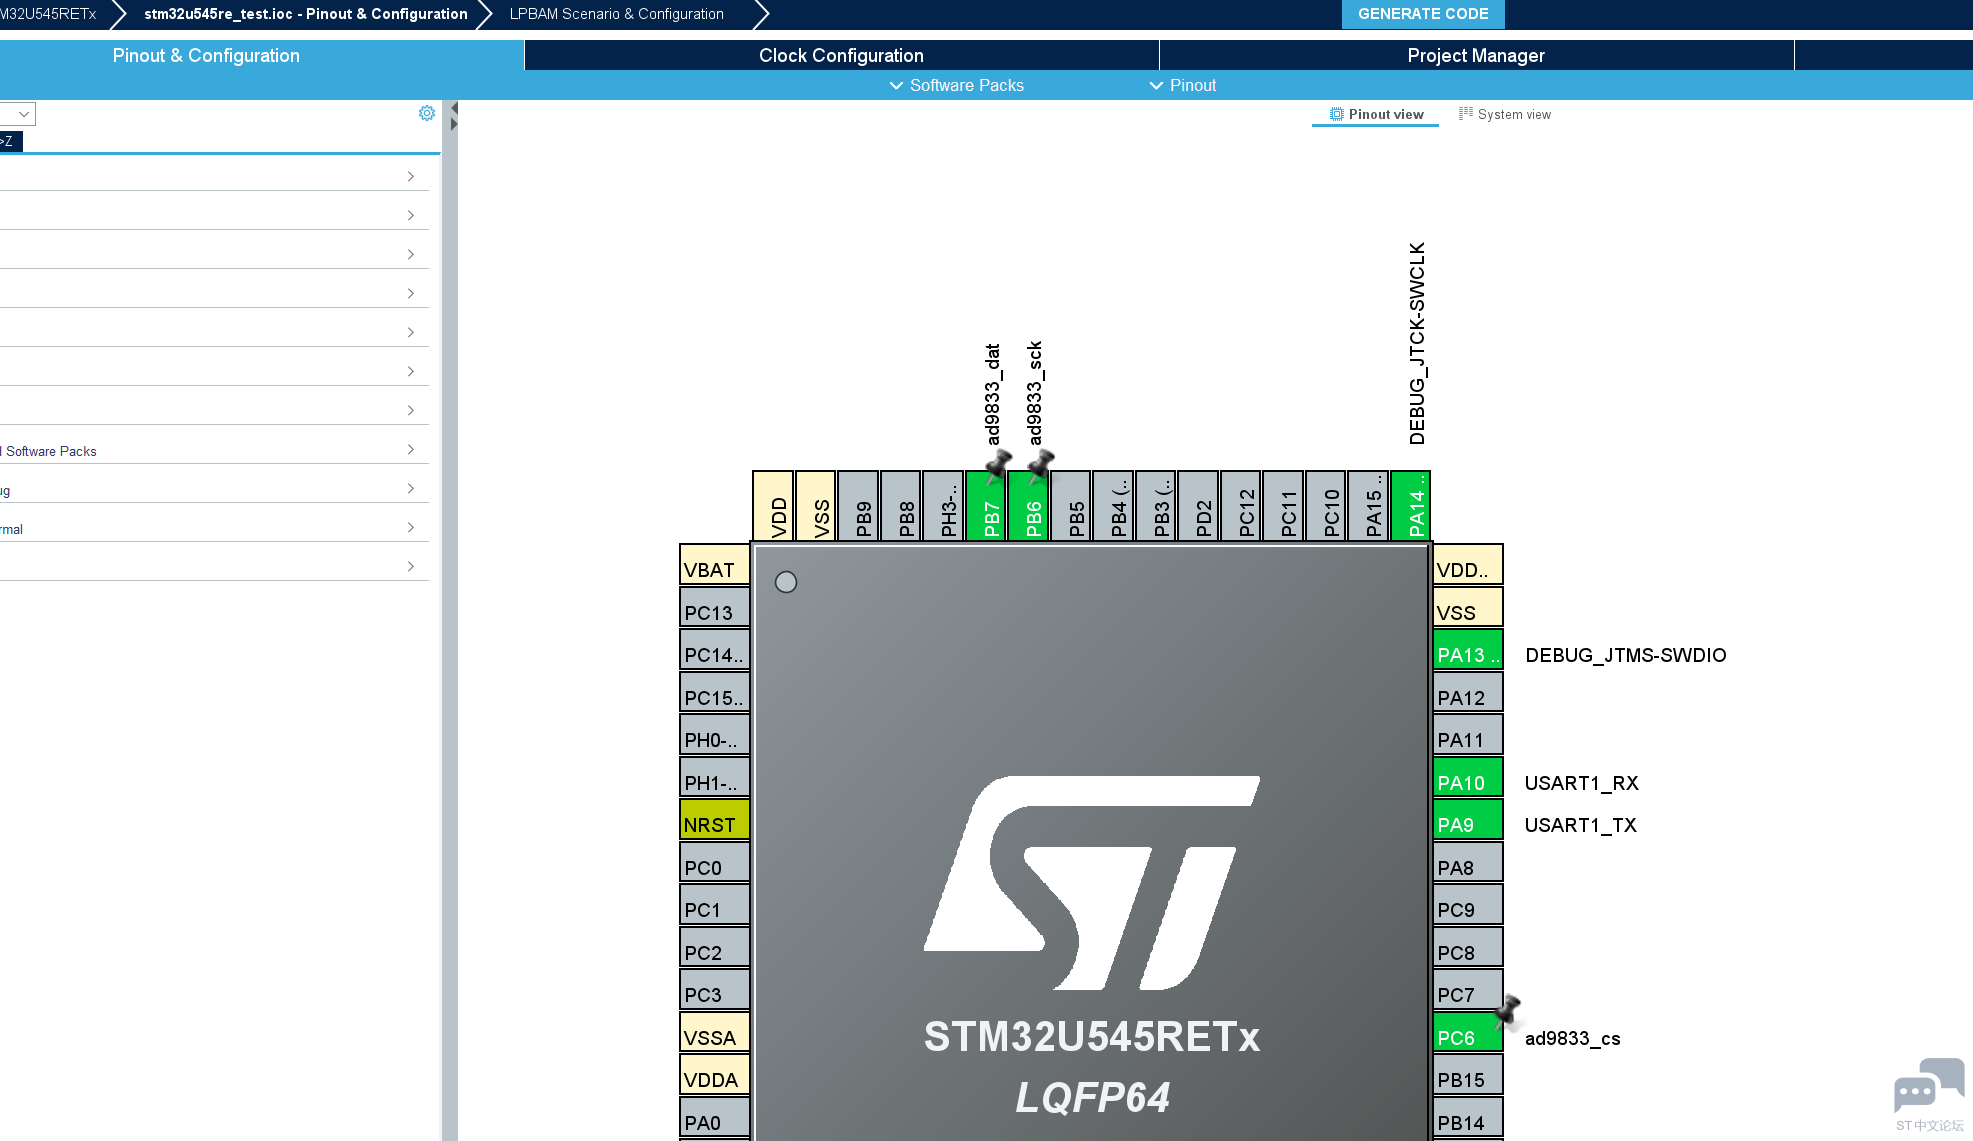Click the USART1_TX signal label
This screenshot has width=1973, height=1141.
click(x=1581, y=825)
